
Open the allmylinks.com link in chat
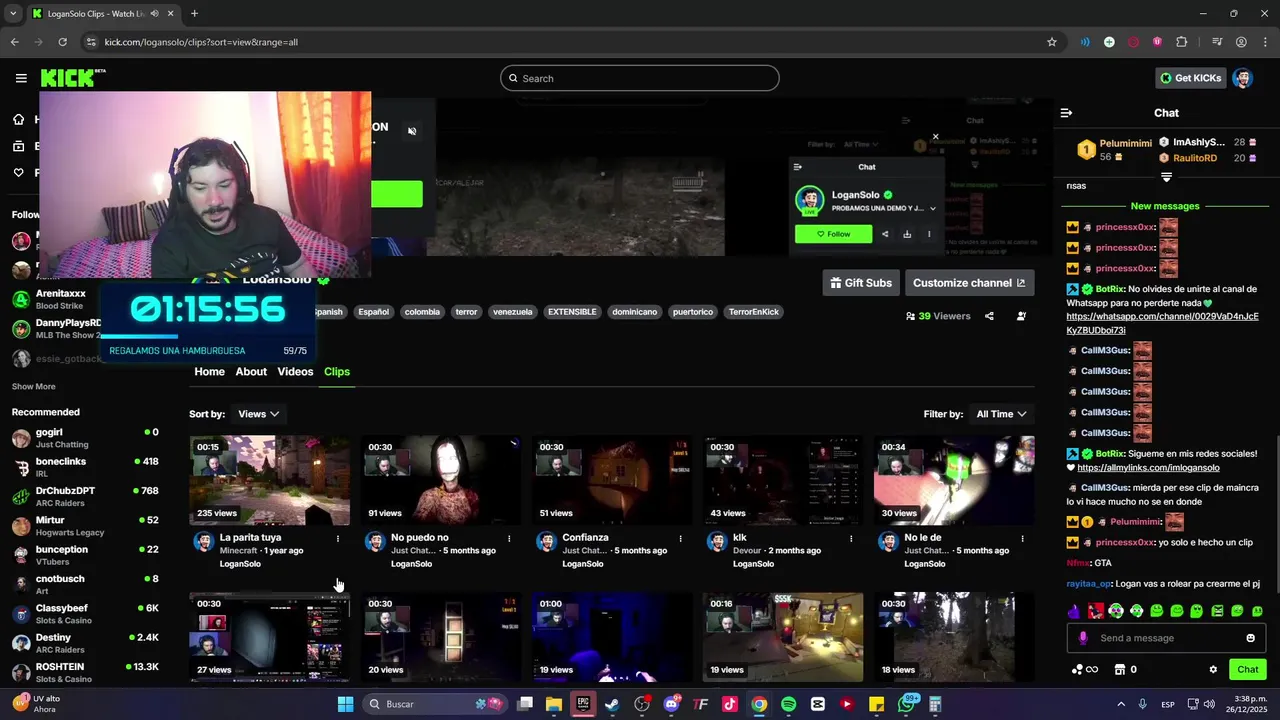1148,467
